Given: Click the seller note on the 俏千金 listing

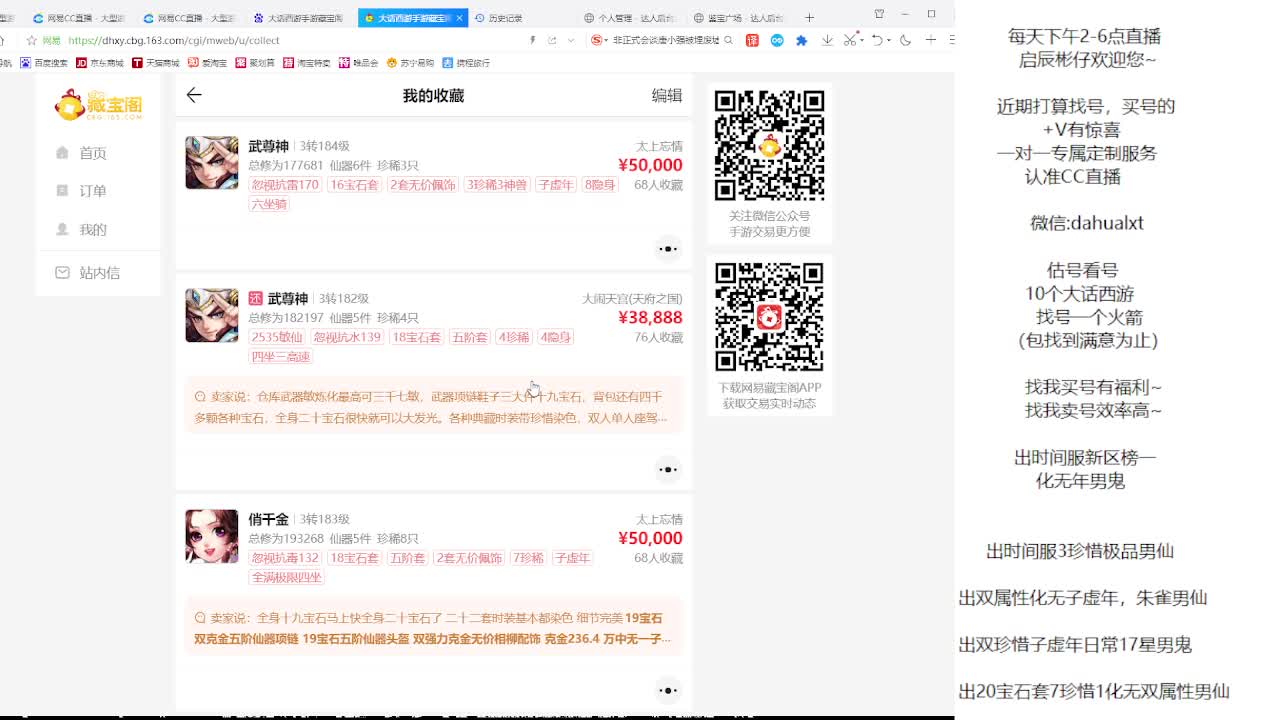Looking at the screenshot, I should (434, 628).
